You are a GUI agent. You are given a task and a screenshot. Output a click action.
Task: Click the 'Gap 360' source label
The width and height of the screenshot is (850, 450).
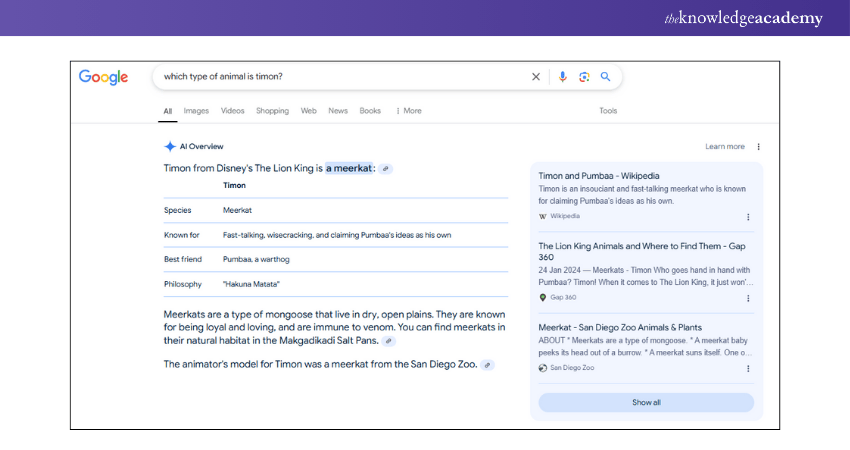(x=563, y=297)
